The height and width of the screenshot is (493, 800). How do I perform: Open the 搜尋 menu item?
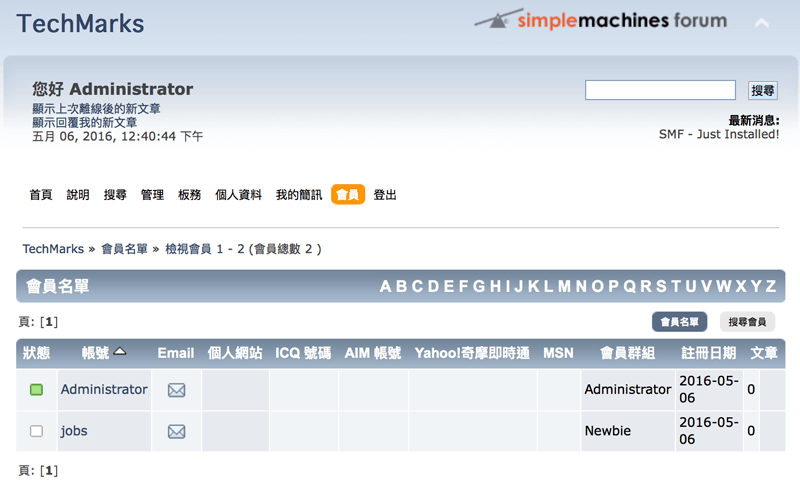115,195
